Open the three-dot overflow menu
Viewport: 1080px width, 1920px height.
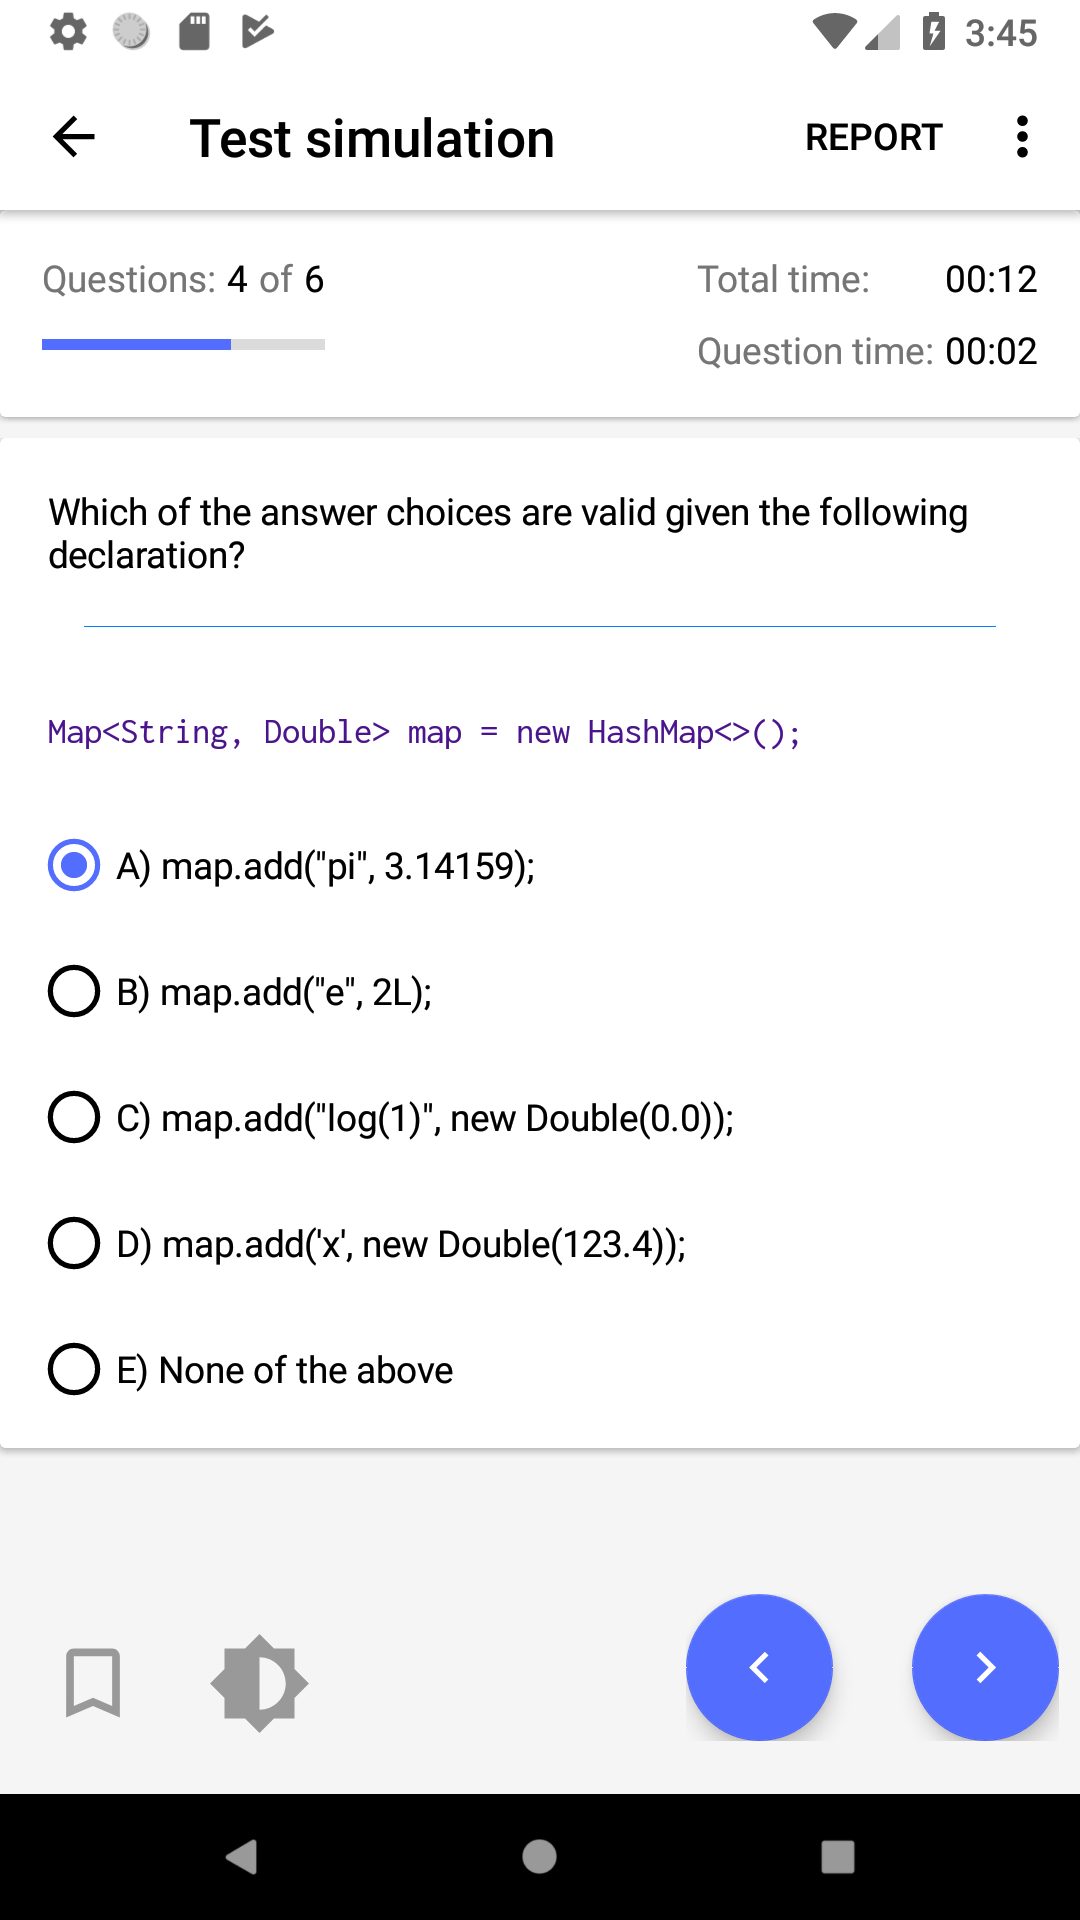click(x=1021, y=137)
